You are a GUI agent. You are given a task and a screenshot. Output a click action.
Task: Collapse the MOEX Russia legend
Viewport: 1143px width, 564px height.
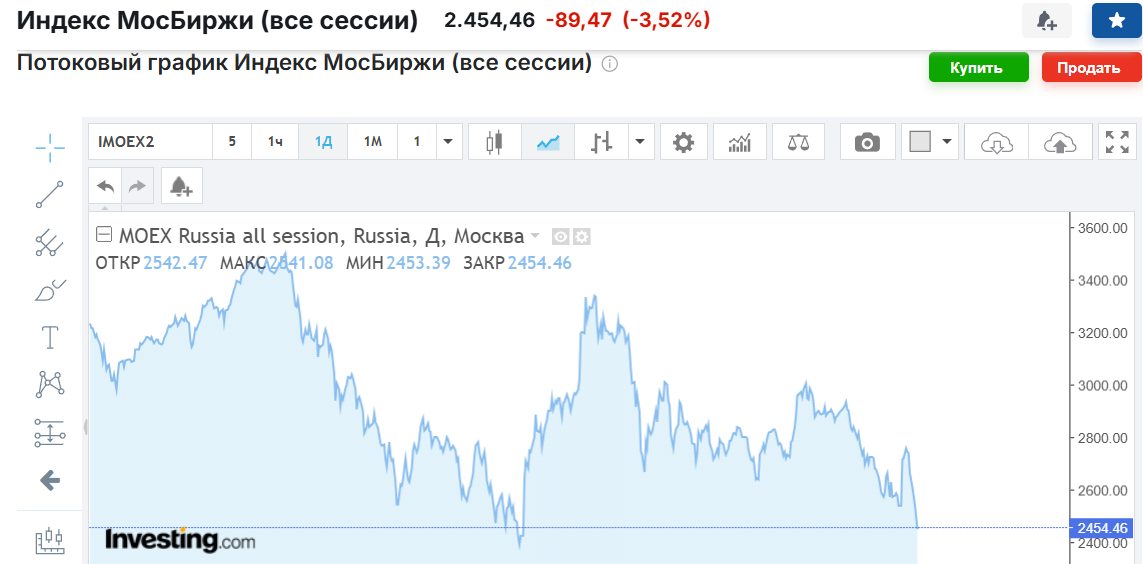click(104, 235)
